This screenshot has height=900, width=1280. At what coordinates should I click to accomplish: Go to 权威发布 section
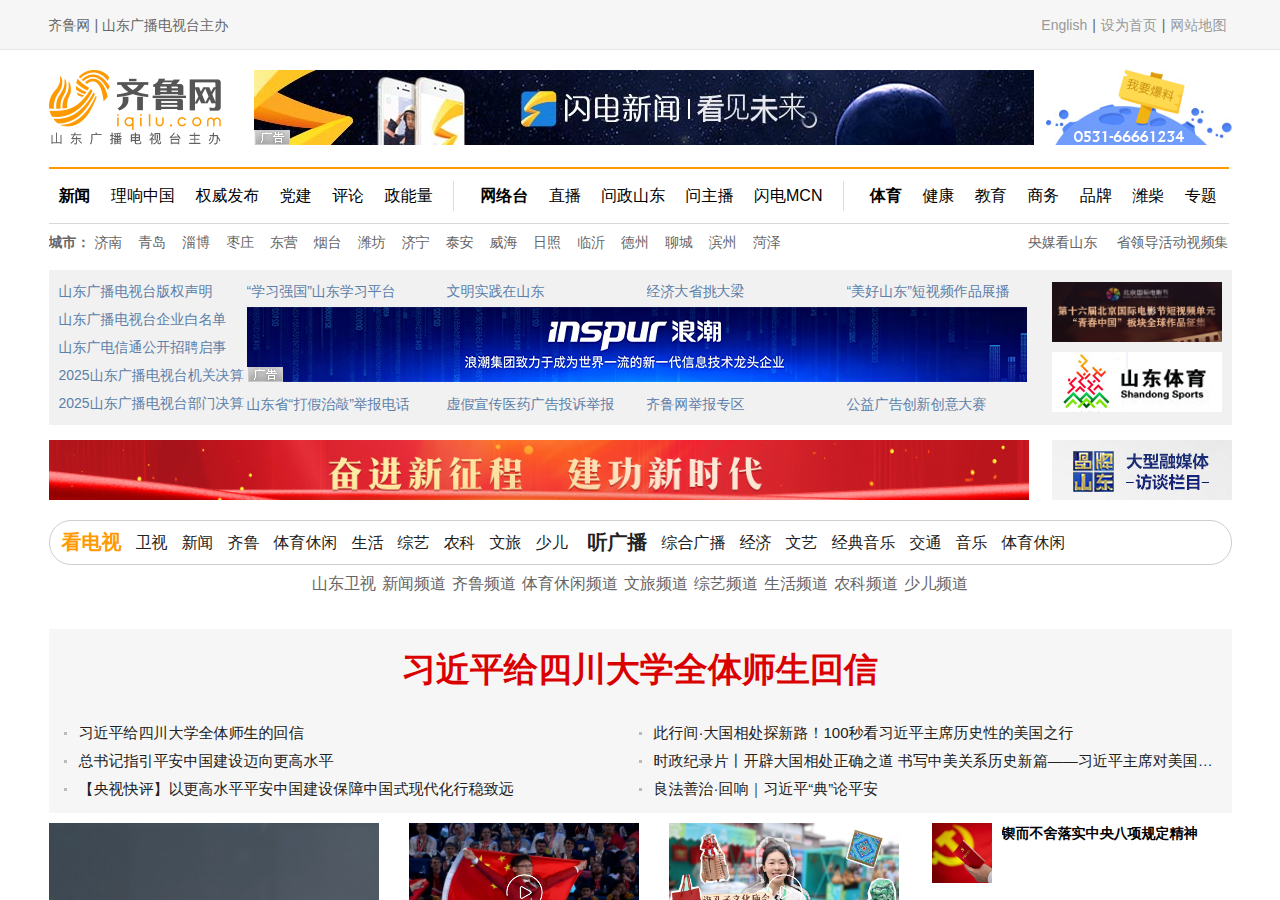click(x=227, y=196)
